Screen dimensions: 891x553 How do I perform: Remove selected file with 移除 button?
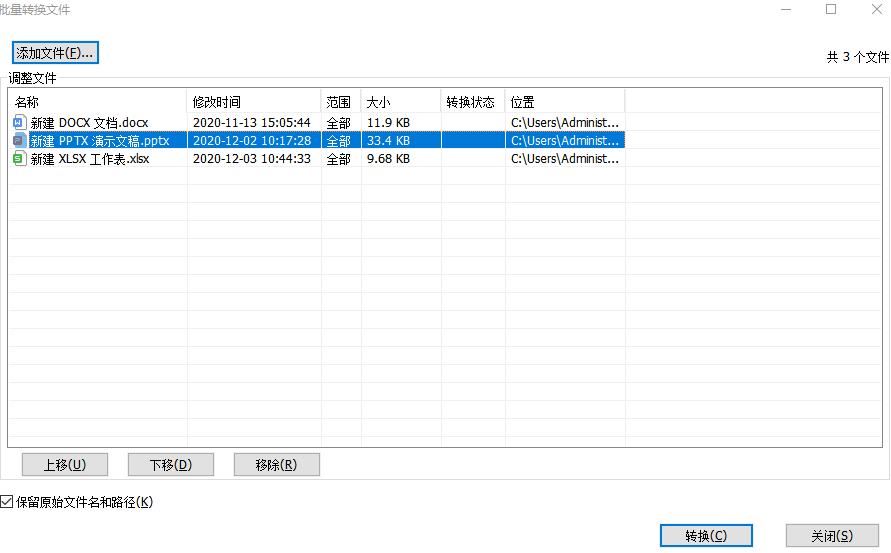(276, 464)
